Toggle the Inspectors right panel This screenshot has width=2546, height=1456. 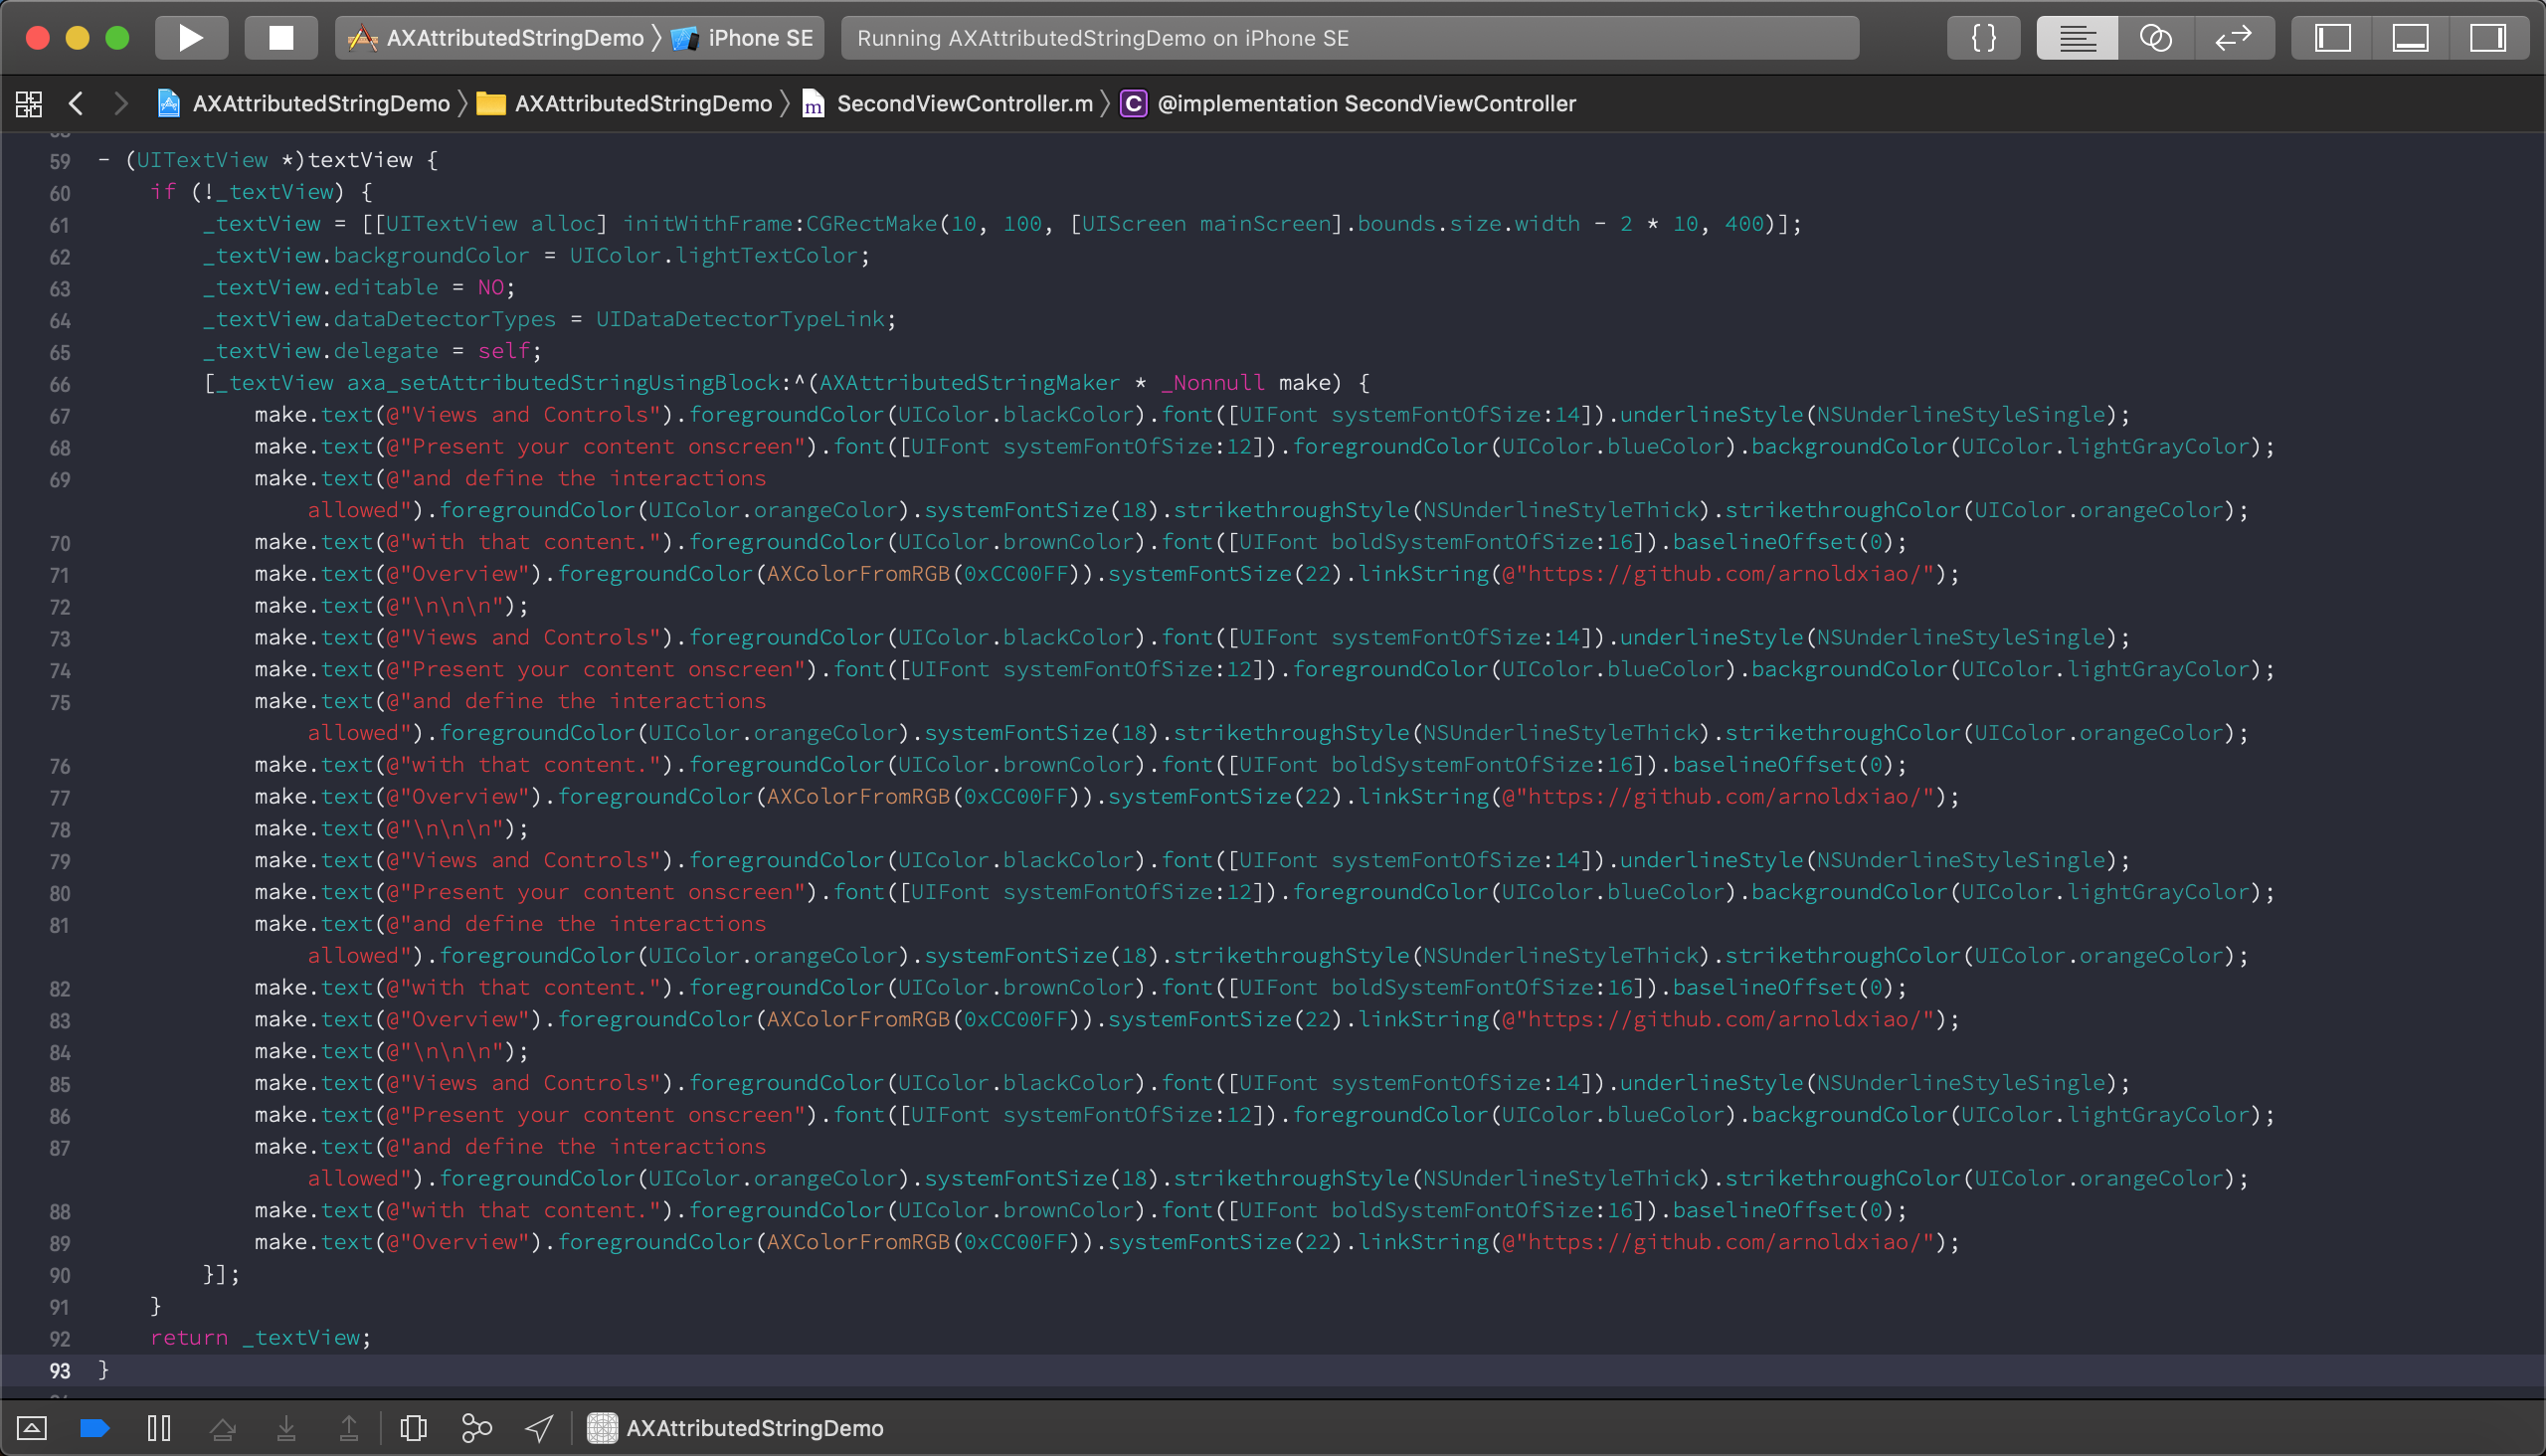click(x=2487, y=38)
